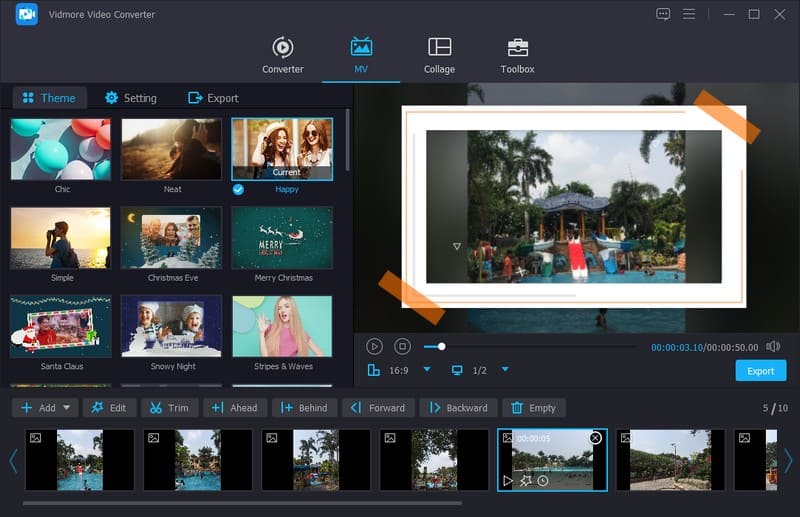800x517 pixels.
Task: Open the Setting sub-tab
Action: [131, 97]
